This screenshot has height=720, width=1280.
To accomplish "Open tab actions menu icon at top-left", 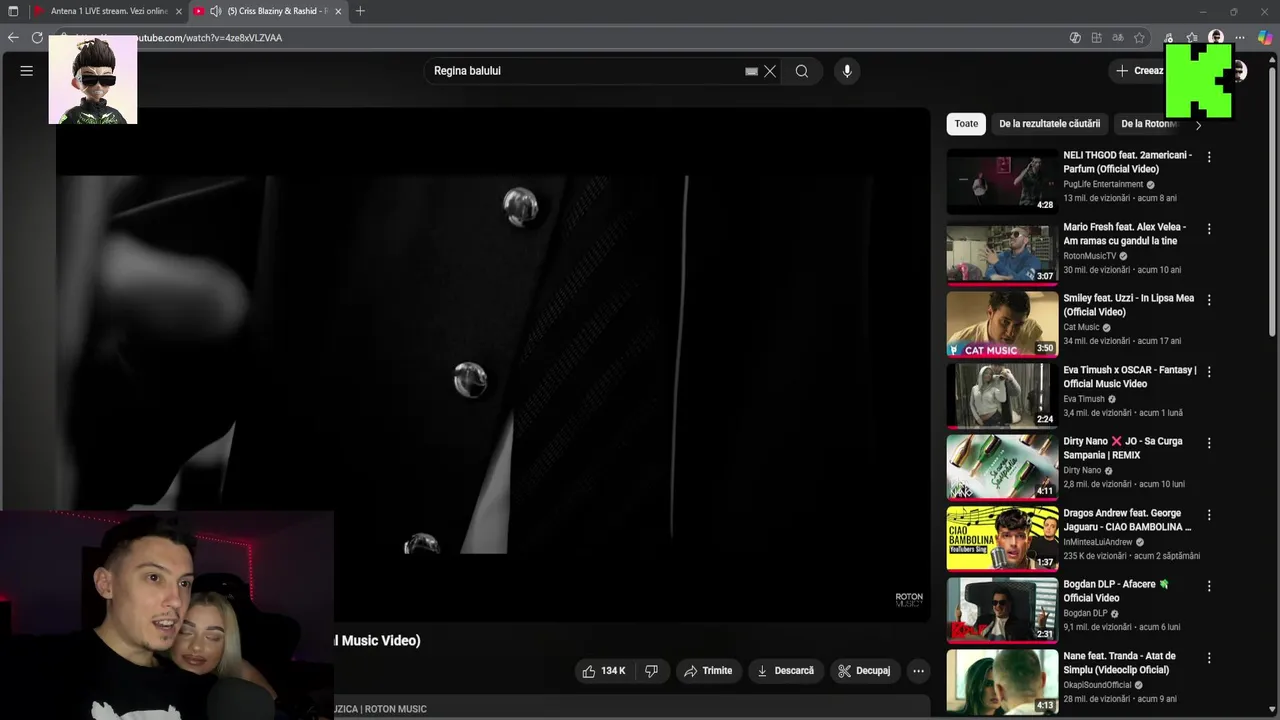I will click(13, 11).
